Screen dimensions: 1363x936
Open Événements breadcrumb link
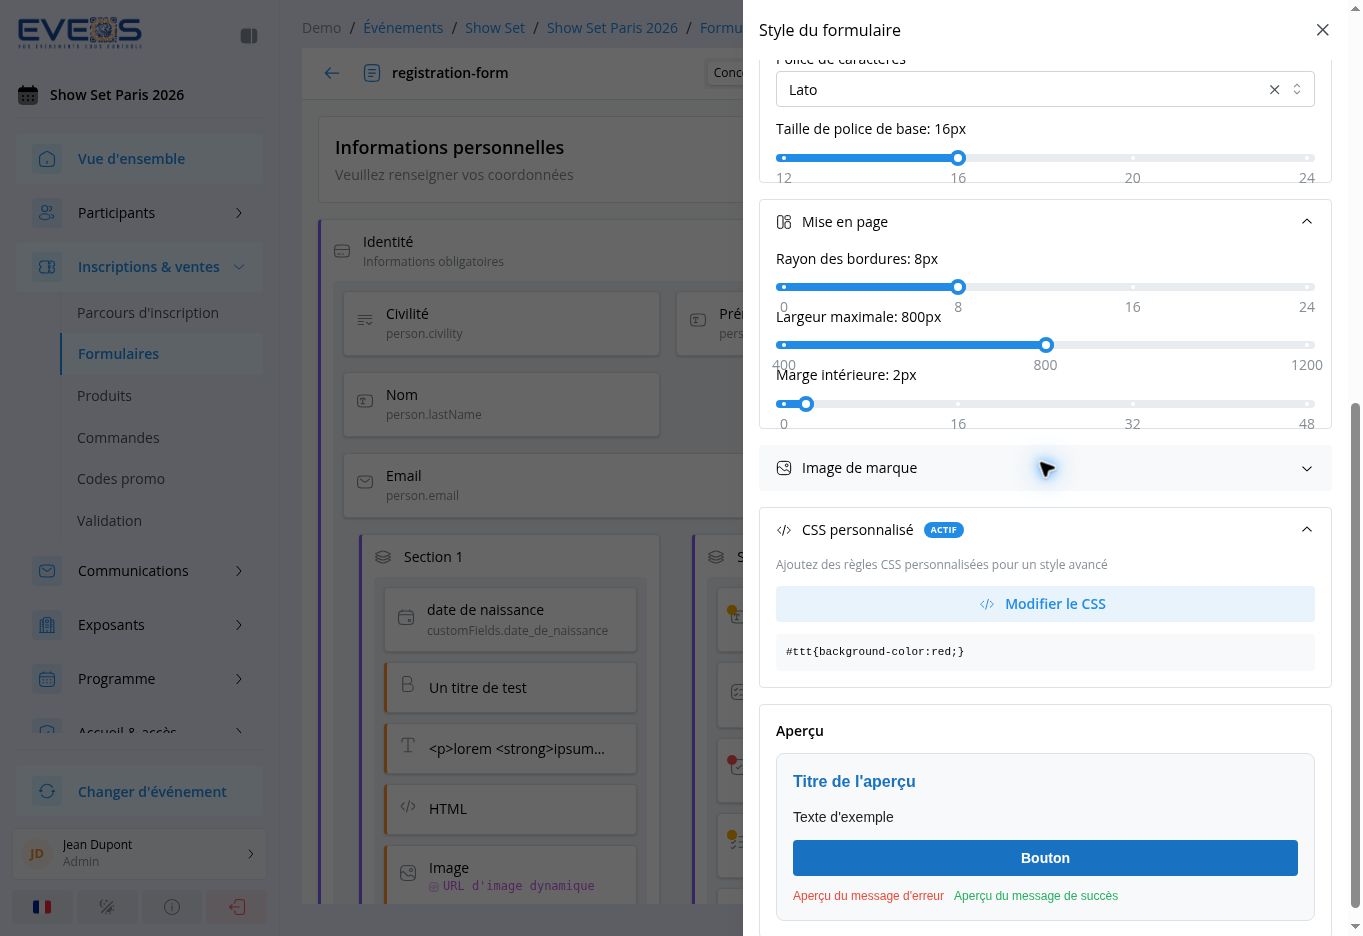point(403,28)
